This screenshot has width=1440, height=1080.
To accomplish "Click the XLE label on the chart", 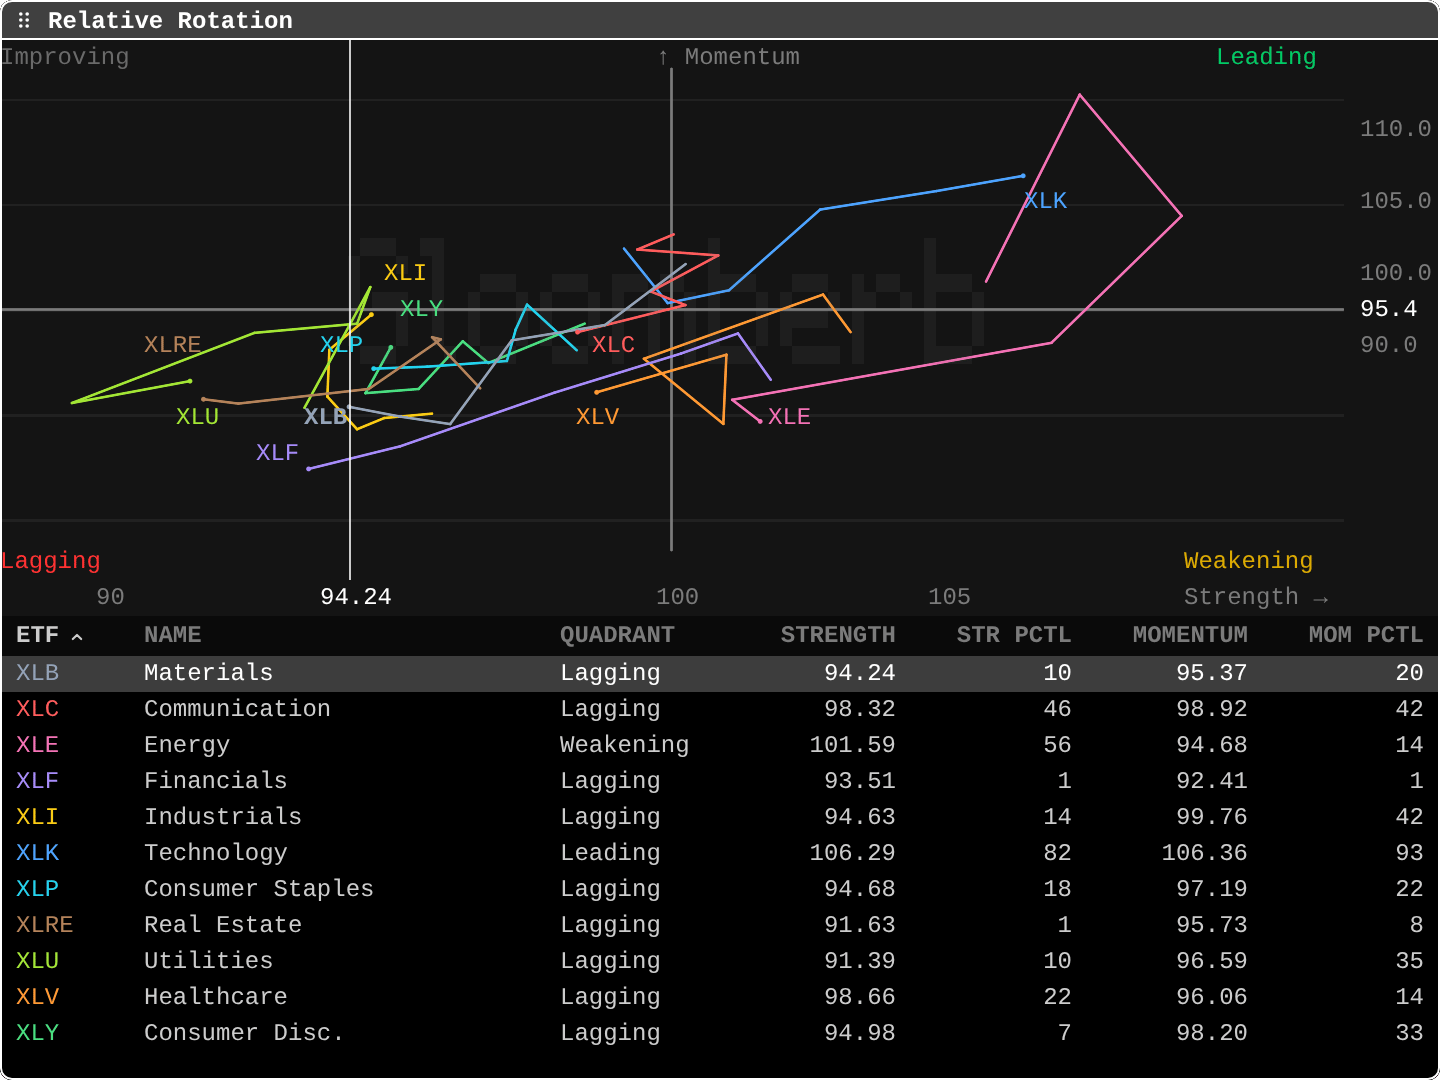I will [789, 417].
